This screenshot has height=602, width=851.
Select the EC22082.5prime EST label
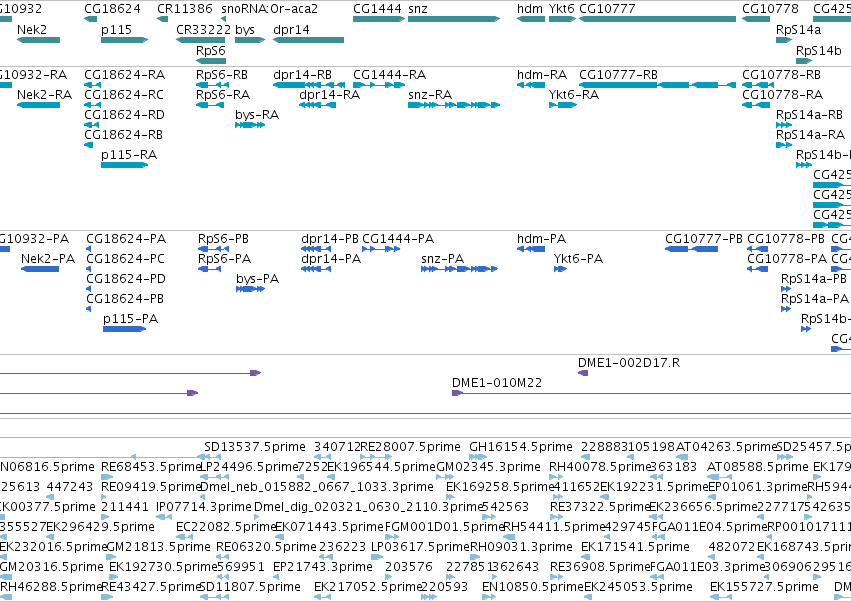(226, 527)
